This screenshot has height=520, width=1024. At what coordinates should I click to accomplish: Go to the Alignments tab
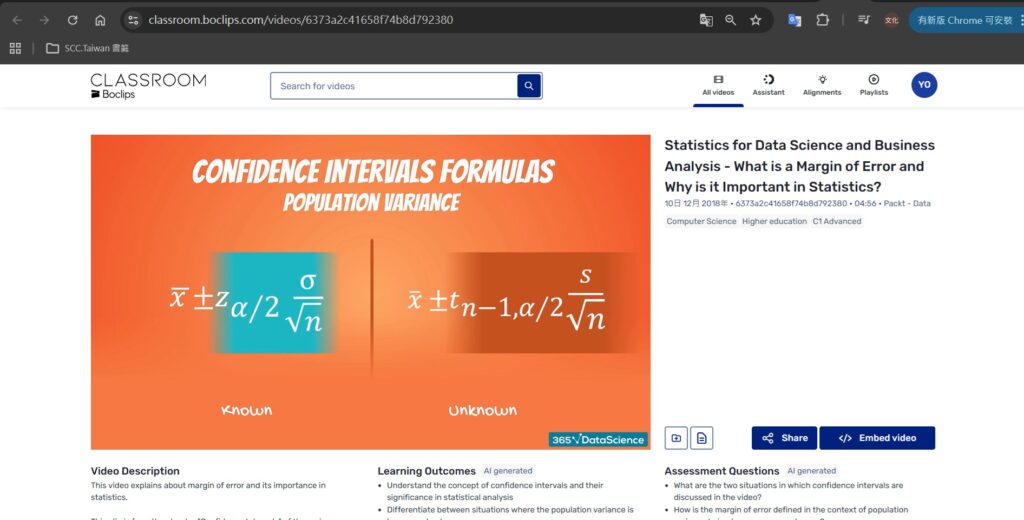pyautogui.click(x=822, y=86)
